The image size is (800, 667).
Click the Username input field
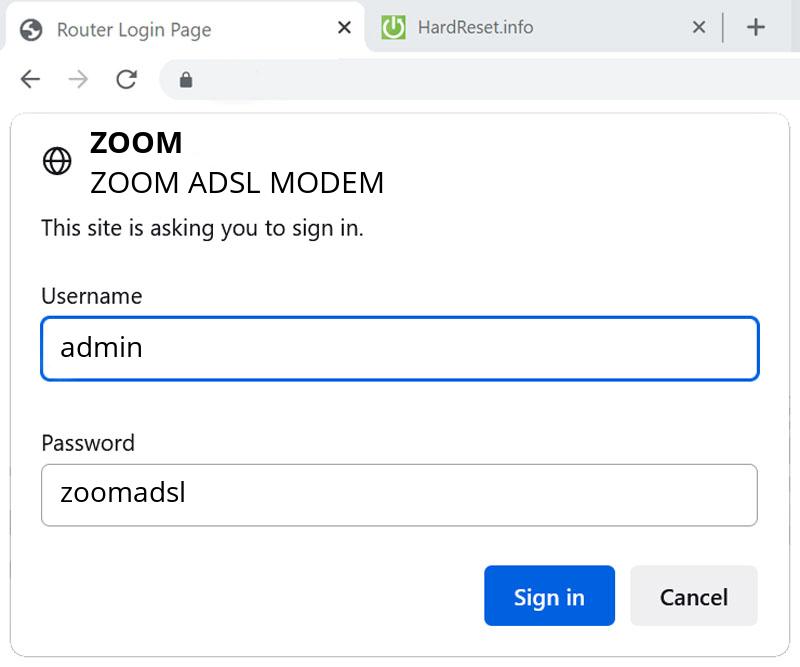(400, 349)
